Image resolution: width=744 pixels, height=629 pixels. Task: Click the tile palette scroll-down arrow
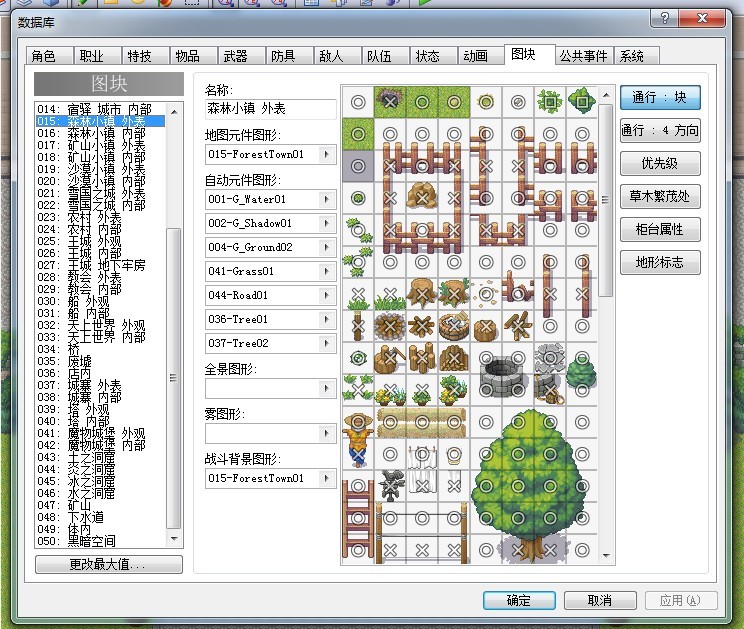point(606,555)
